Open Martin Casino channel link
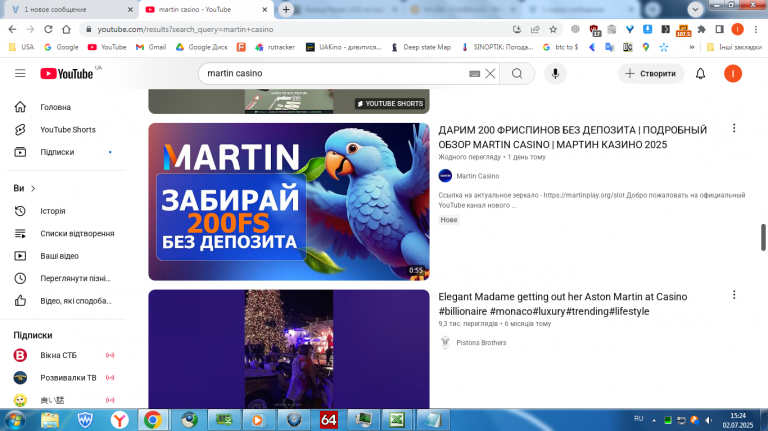Viewport: 768px width, 431px height. click(x=478, y=176)
